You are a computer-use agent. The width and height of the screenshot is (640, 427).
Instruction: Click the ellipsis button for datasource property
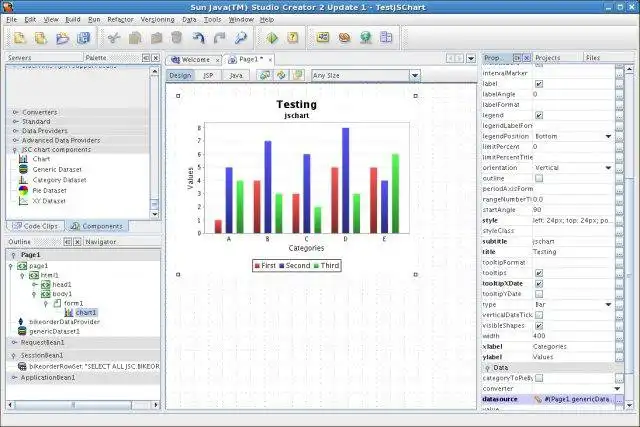tap(619, 399)
